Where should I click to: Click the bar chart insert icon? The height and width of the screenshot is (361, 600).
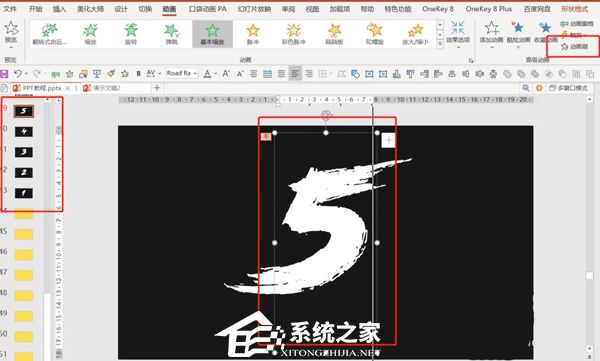[x=397, y=74]
